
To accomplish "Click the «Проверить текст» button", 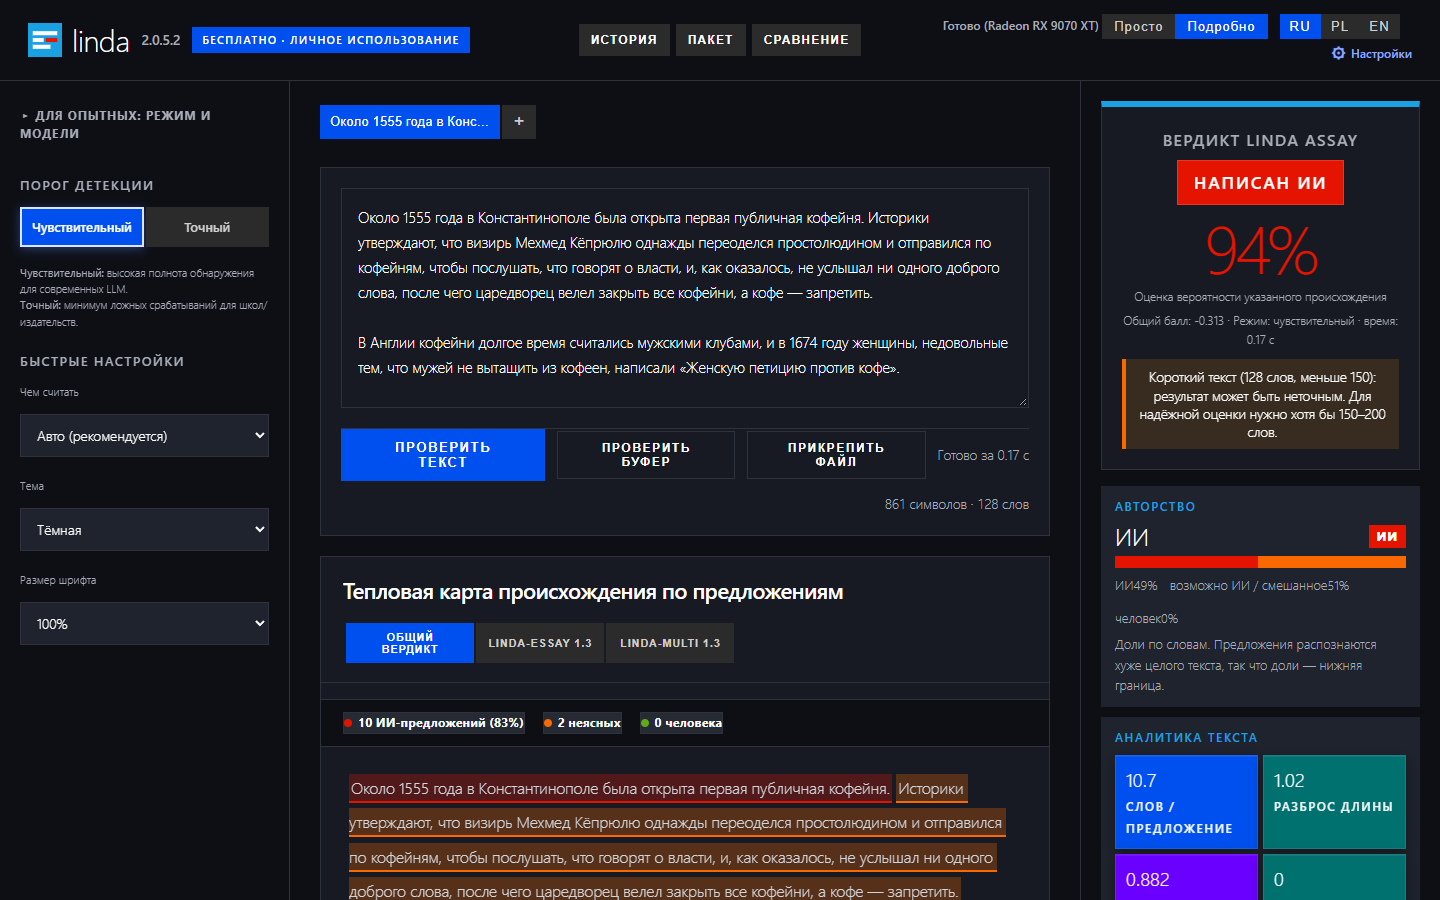I will click(x=443, y=455).
